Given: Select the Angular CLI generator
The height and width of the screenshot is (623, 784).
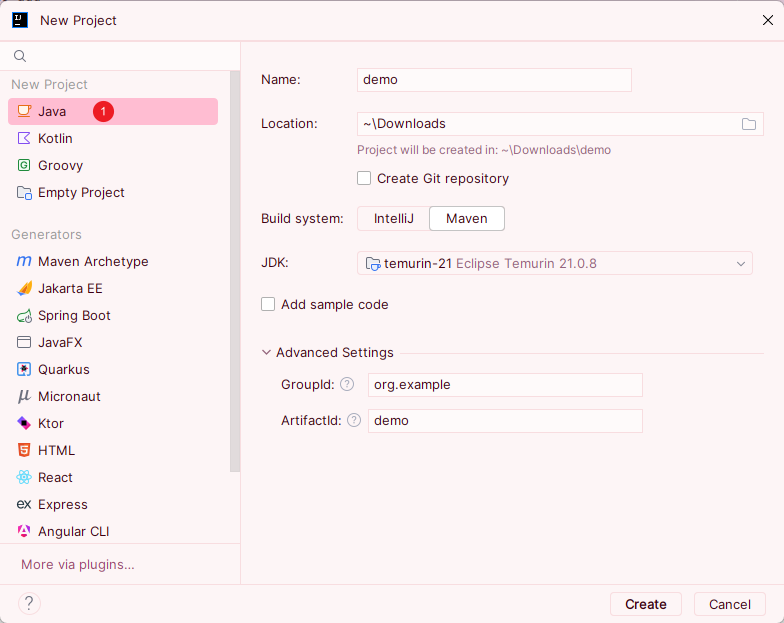Looking at the screenshot, I should point(113,532).
